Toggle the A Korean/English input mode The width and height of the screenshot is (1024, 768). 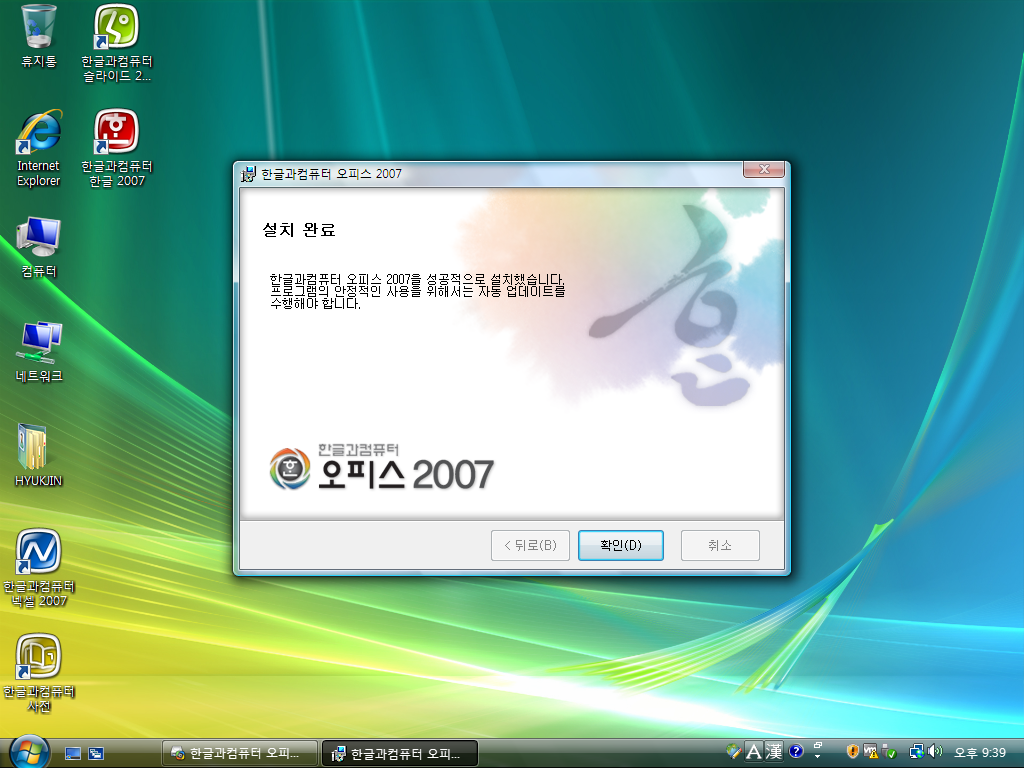click(x=754, y=752)
